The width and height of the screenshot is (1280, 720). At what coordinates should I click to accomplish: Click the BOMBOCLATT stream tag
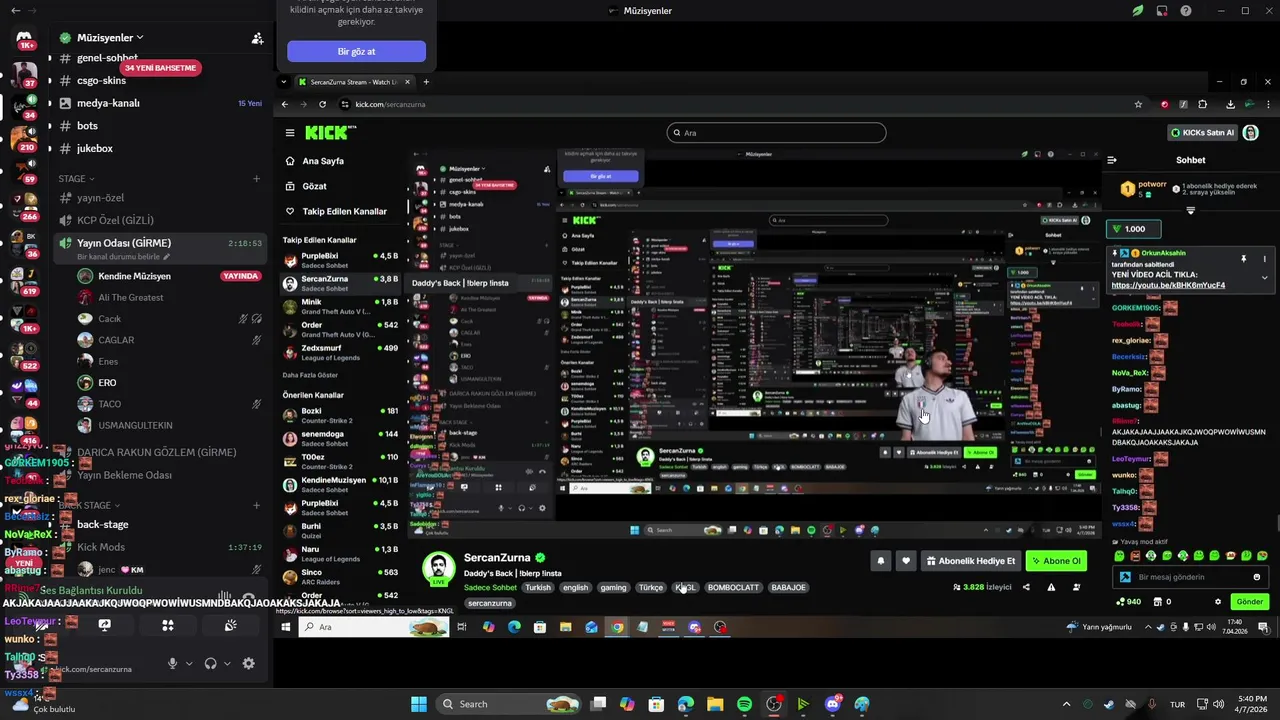(x=733, y=588)
